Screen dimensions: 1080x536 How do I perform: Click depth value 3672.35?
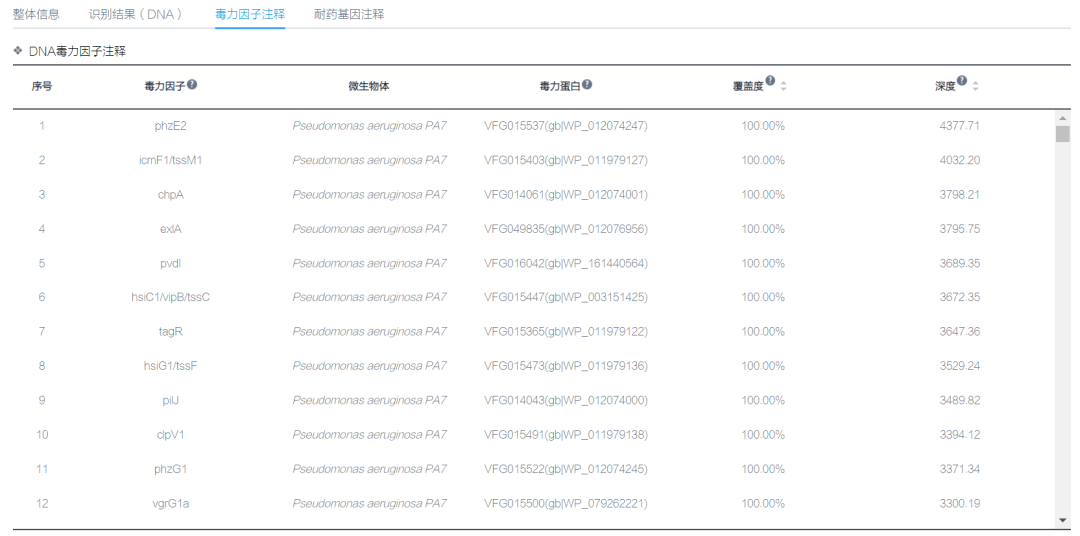959,298
